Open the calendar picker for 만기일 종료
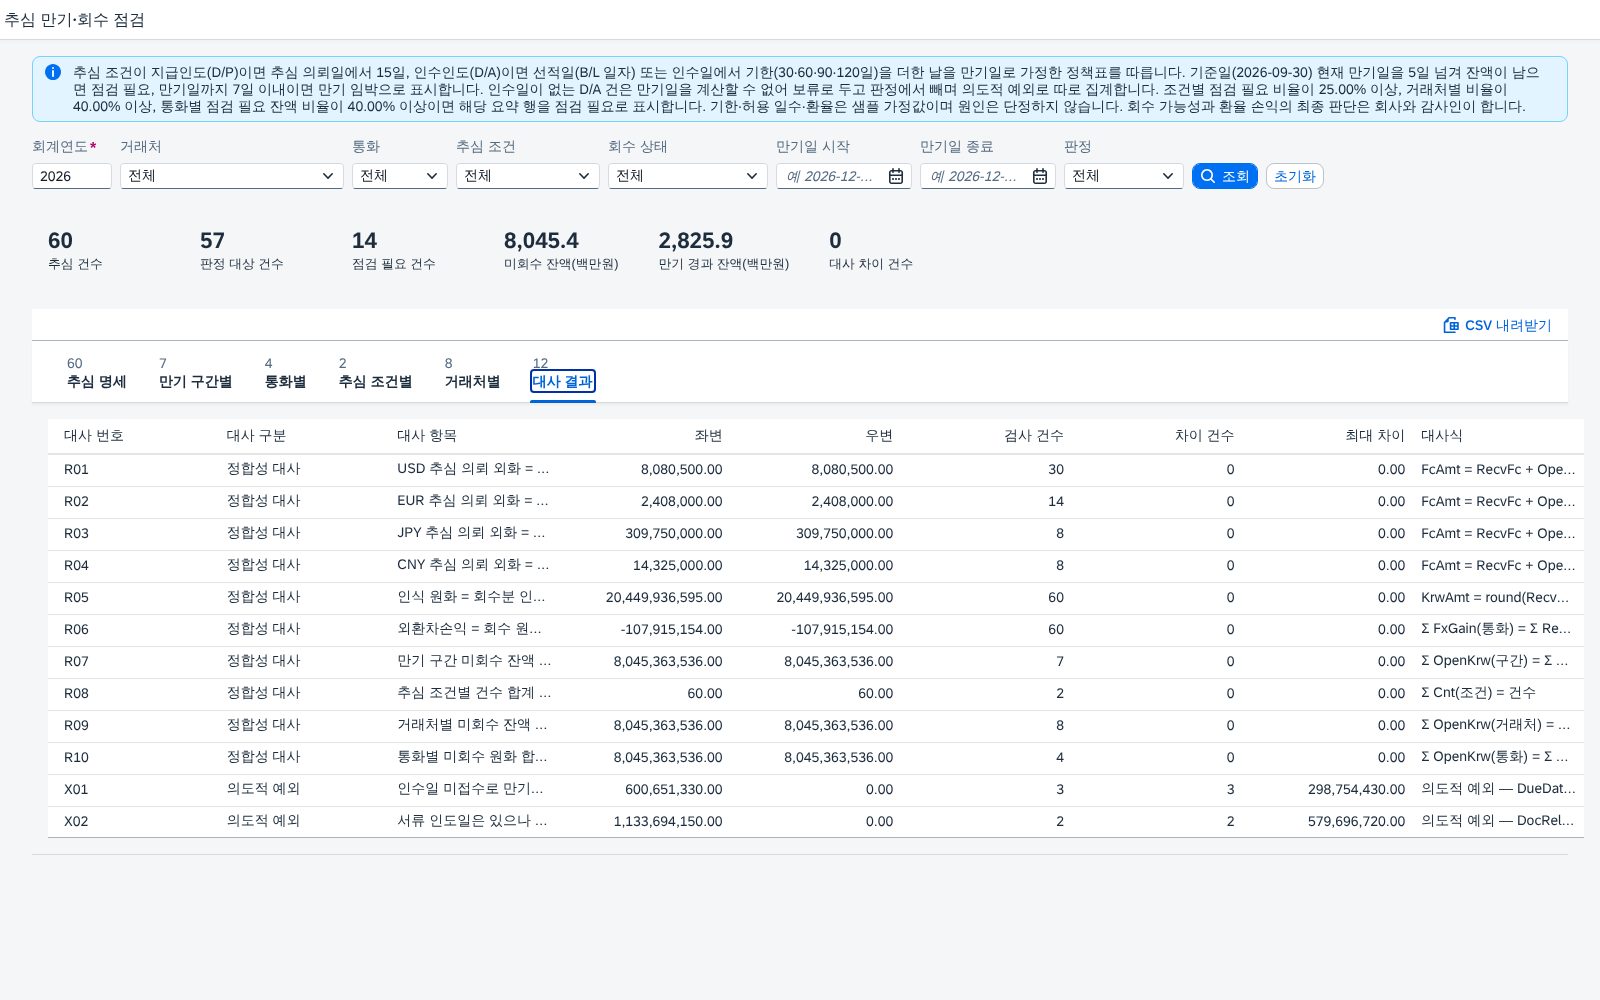 (x=1040, y=176)
